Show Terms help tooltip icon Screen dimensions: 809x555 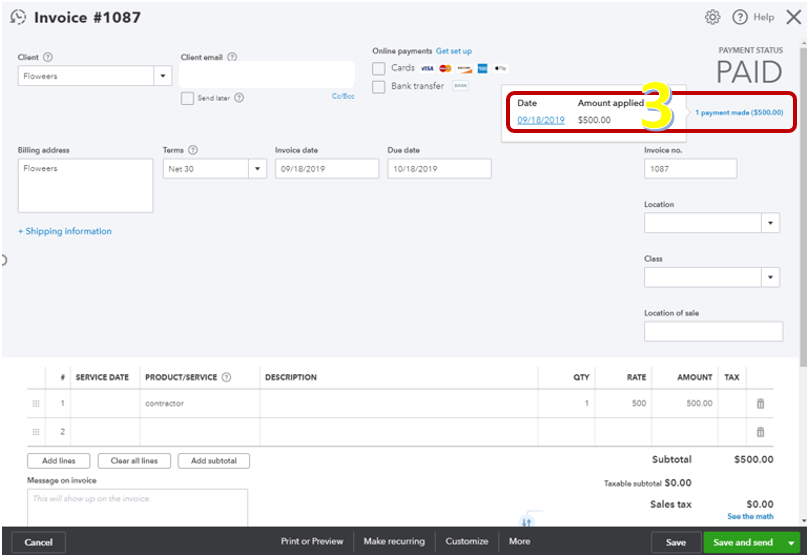pos(193,150)
